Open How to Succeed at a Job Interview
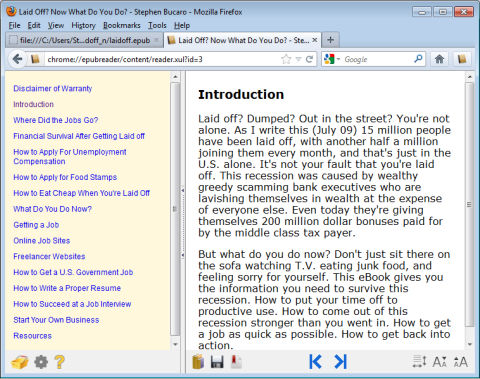The image size is (480, 379). [72, 304]
